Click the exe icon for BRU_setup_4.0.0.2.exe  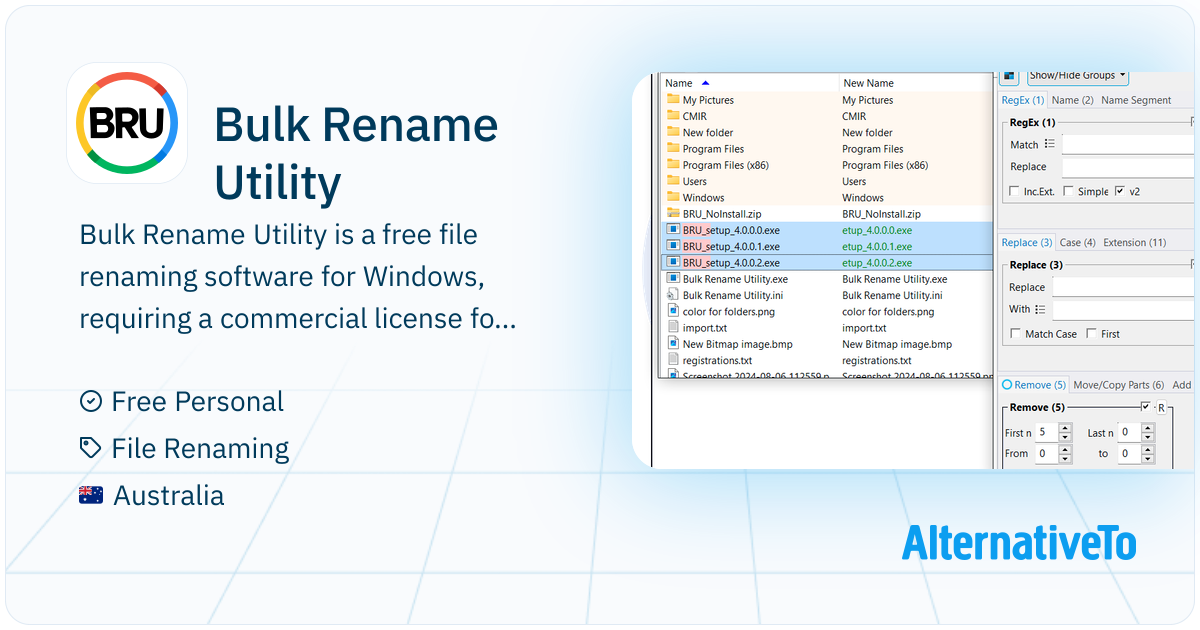(673, 262)
